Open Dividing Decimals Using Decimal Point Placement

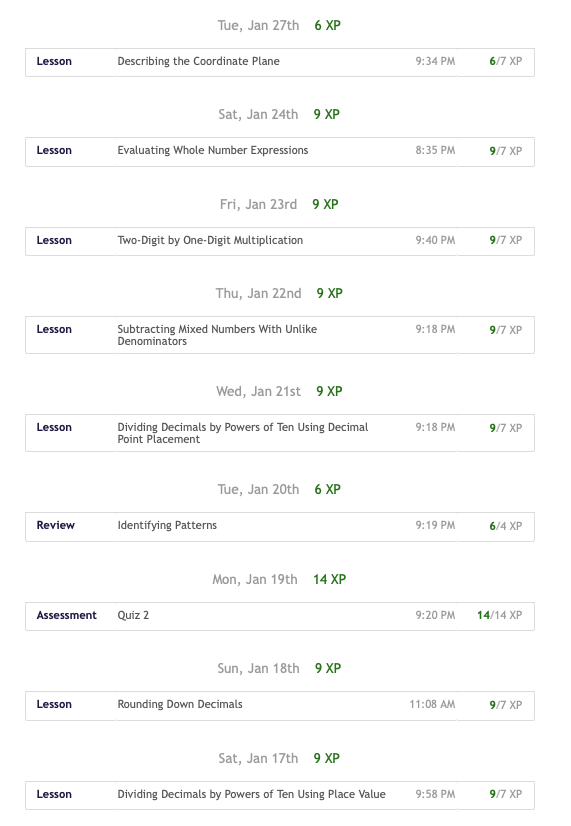click(280, 433)
